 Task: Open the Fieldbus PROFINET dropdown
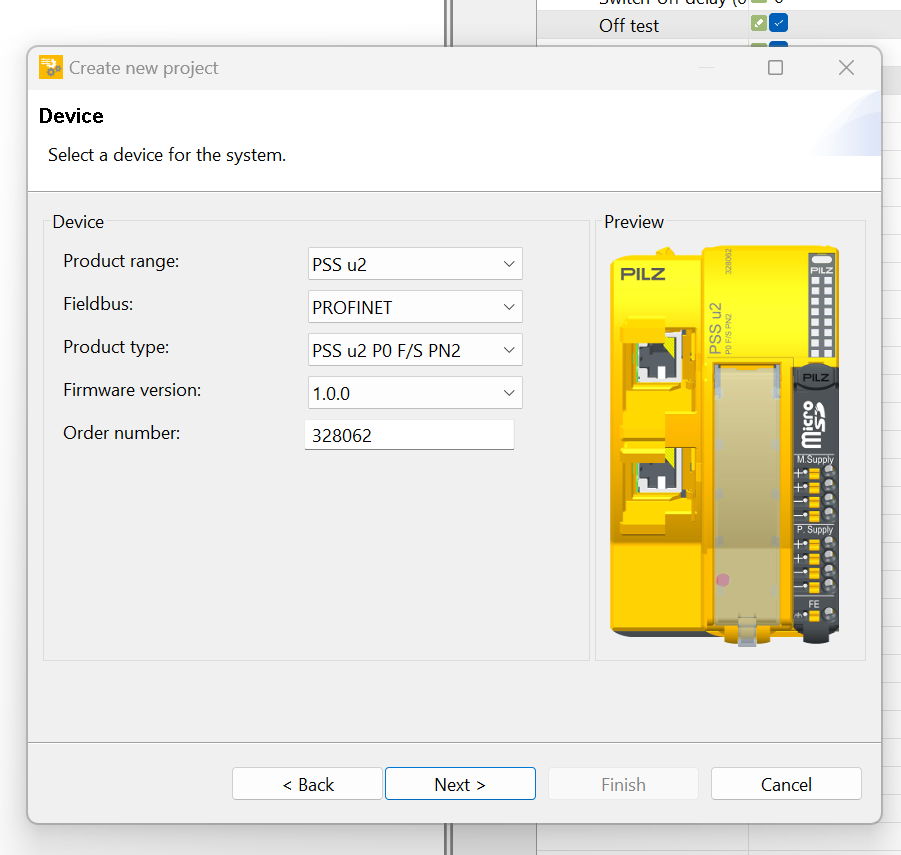pyautogui.click(x=415, y=307)
